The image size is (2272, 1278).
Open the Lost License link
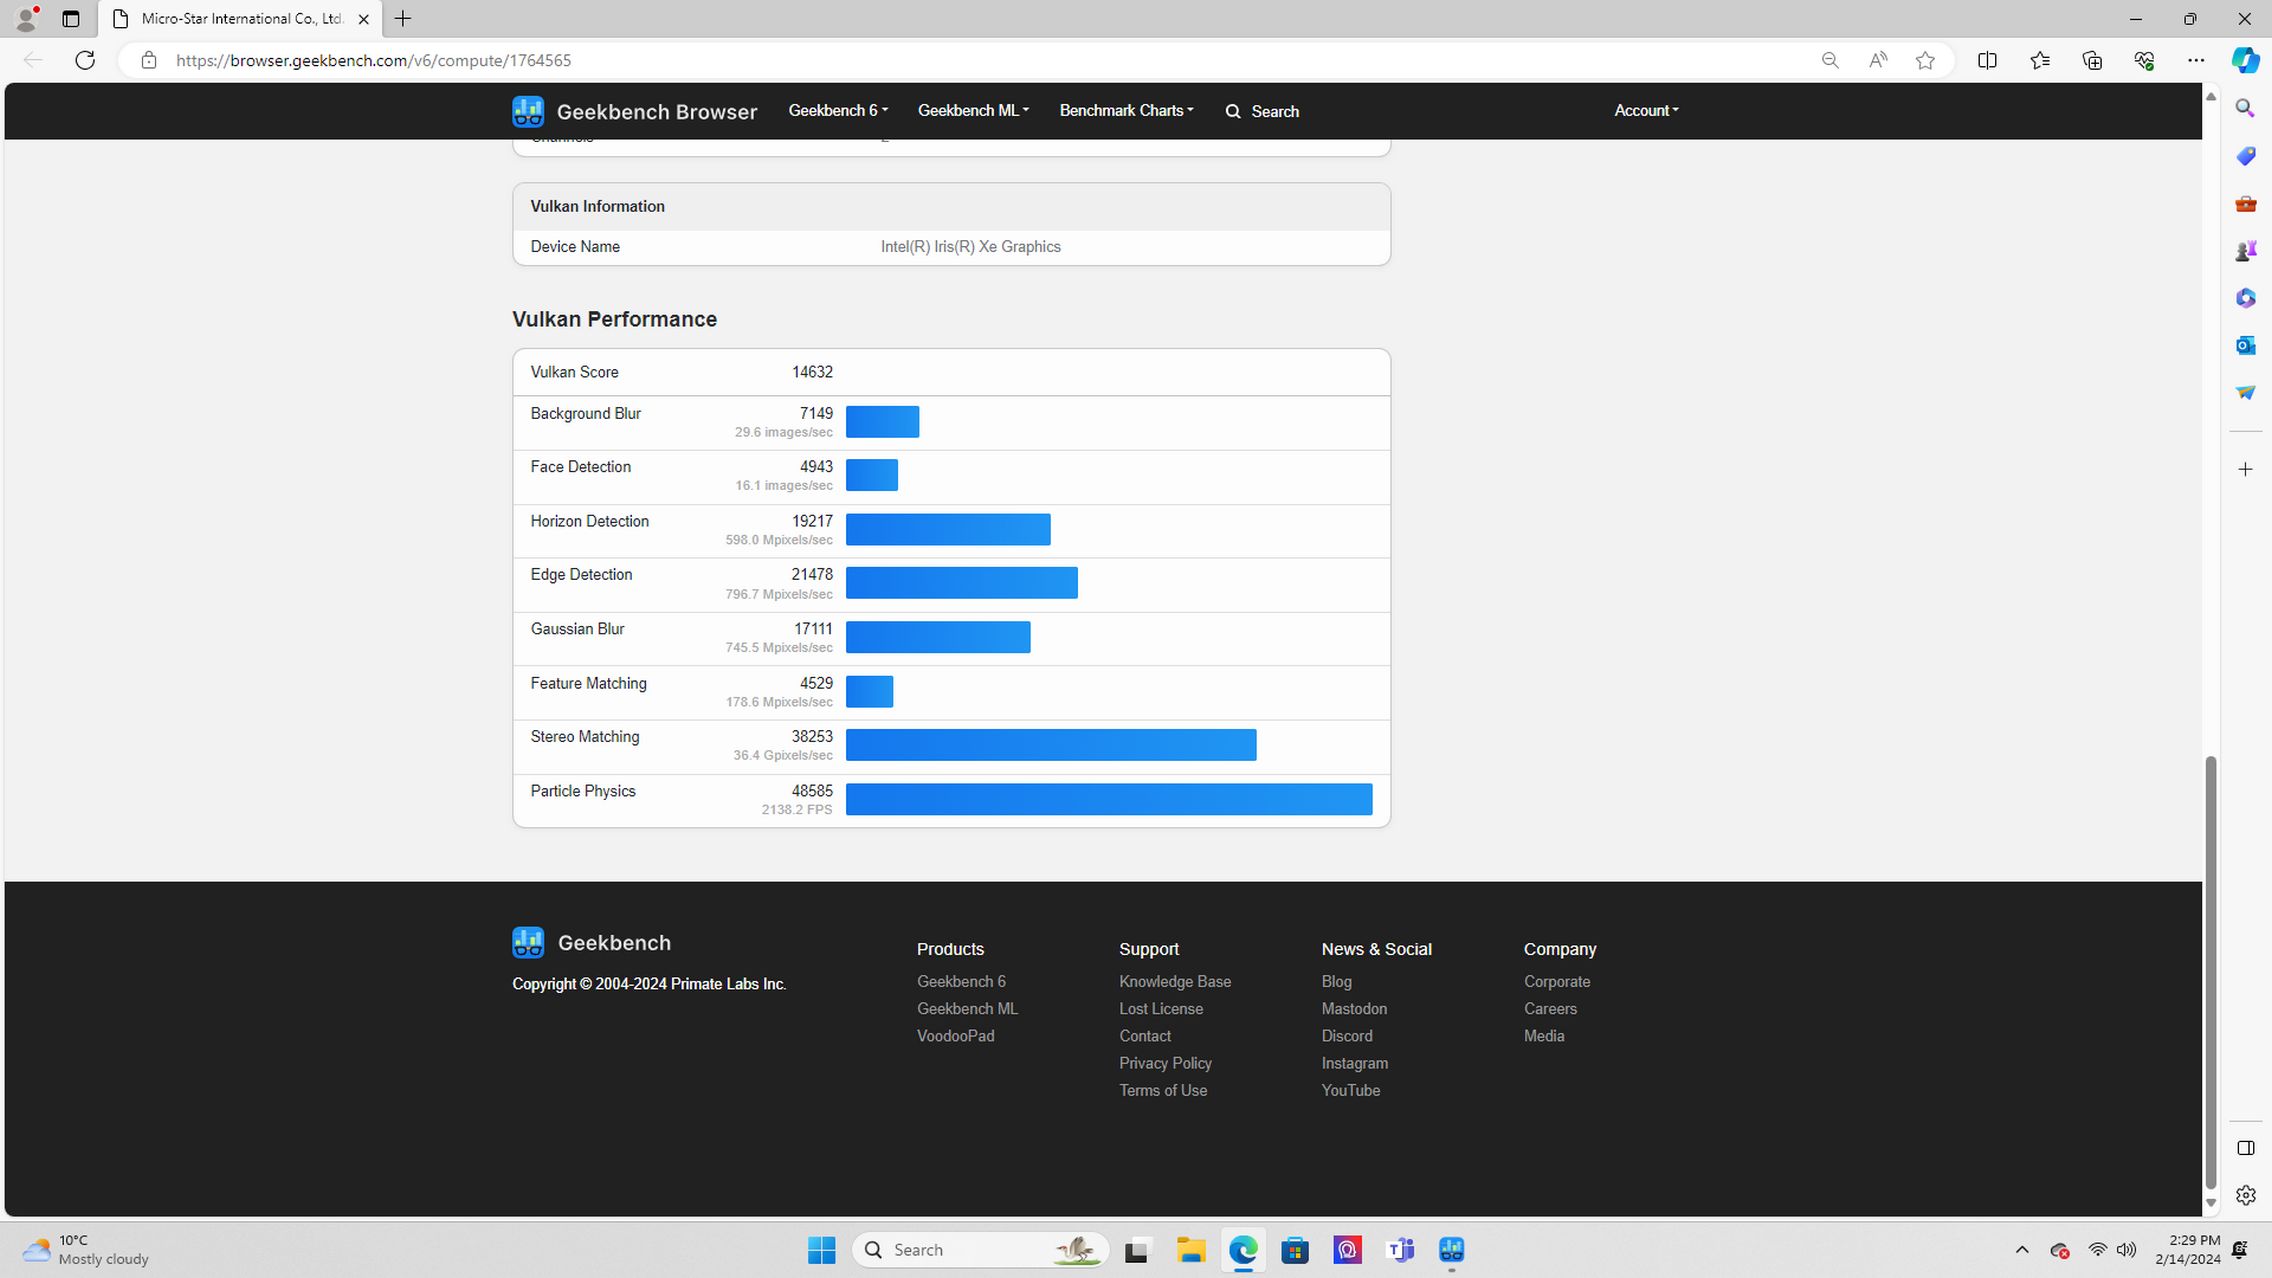[x=1161, y=1009]
